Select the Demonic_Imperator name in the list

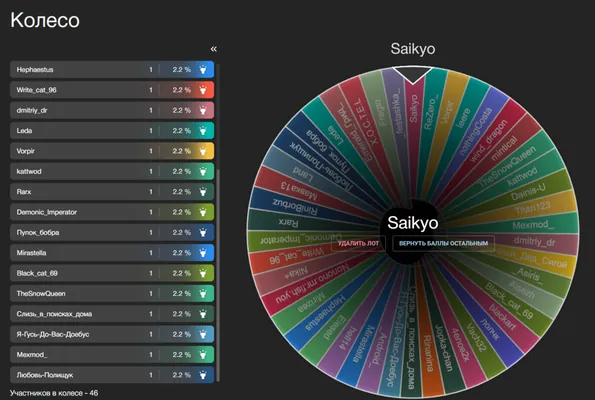tap(47, 212)
